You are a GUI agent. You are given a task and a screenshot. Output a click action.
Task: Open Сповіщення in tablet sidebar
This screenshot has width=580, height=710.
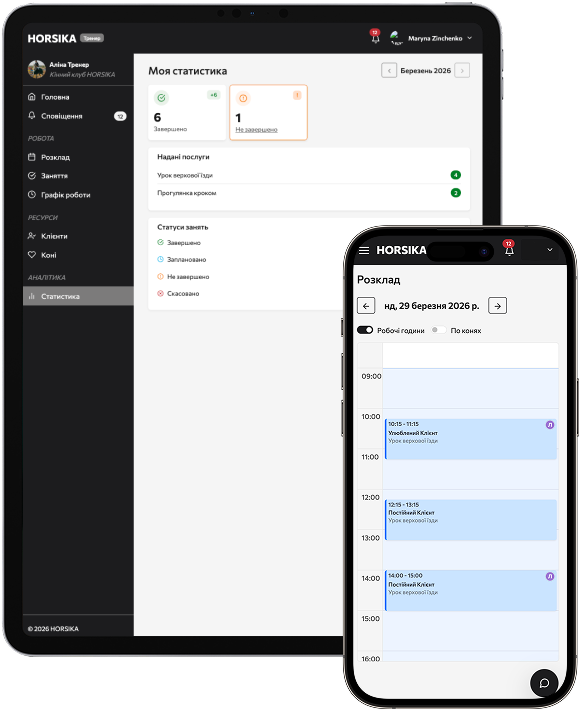pyautogui.click(x=78, y=116)
